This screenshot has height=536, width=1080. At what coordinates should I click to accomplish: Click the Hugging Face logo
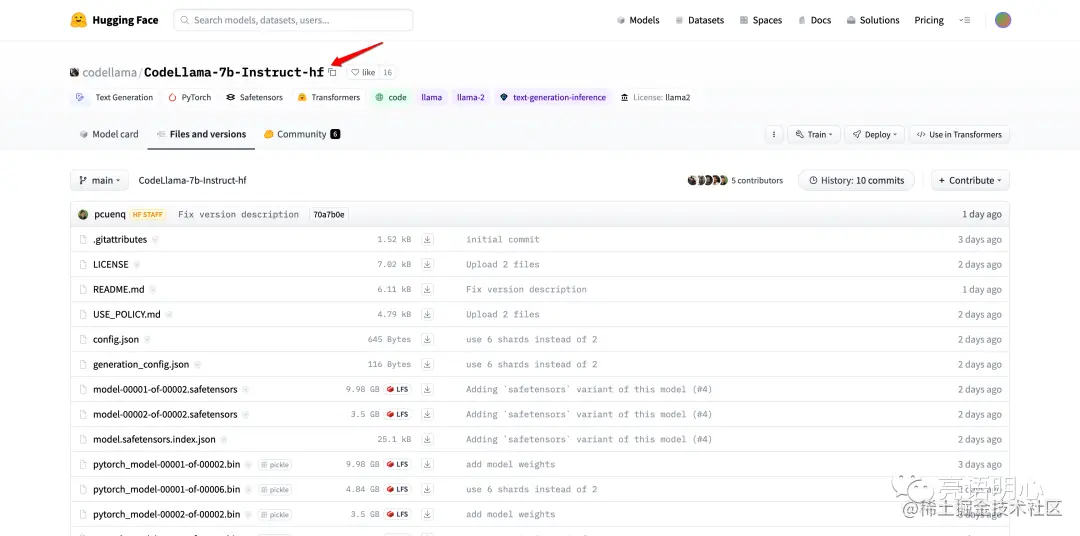click(x=114, y=20)
